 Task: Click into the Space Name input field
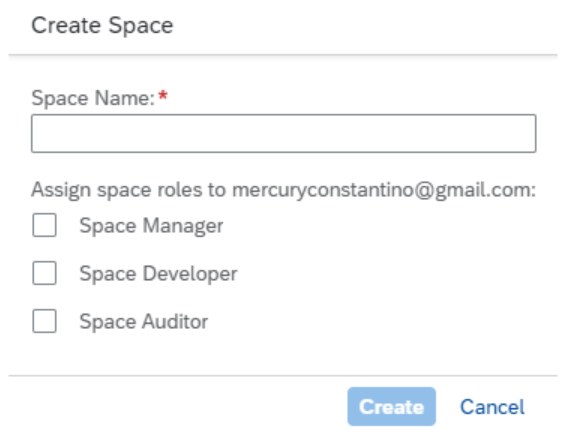(x=284, y=133)
